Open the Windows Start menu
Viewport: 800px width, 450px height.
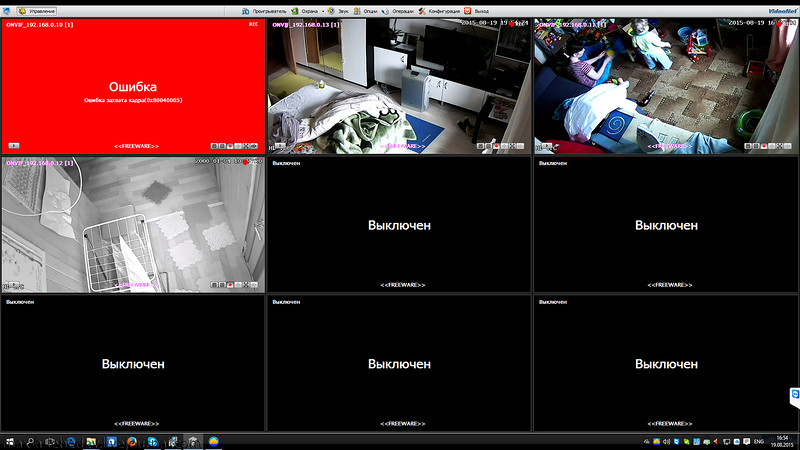10,442
